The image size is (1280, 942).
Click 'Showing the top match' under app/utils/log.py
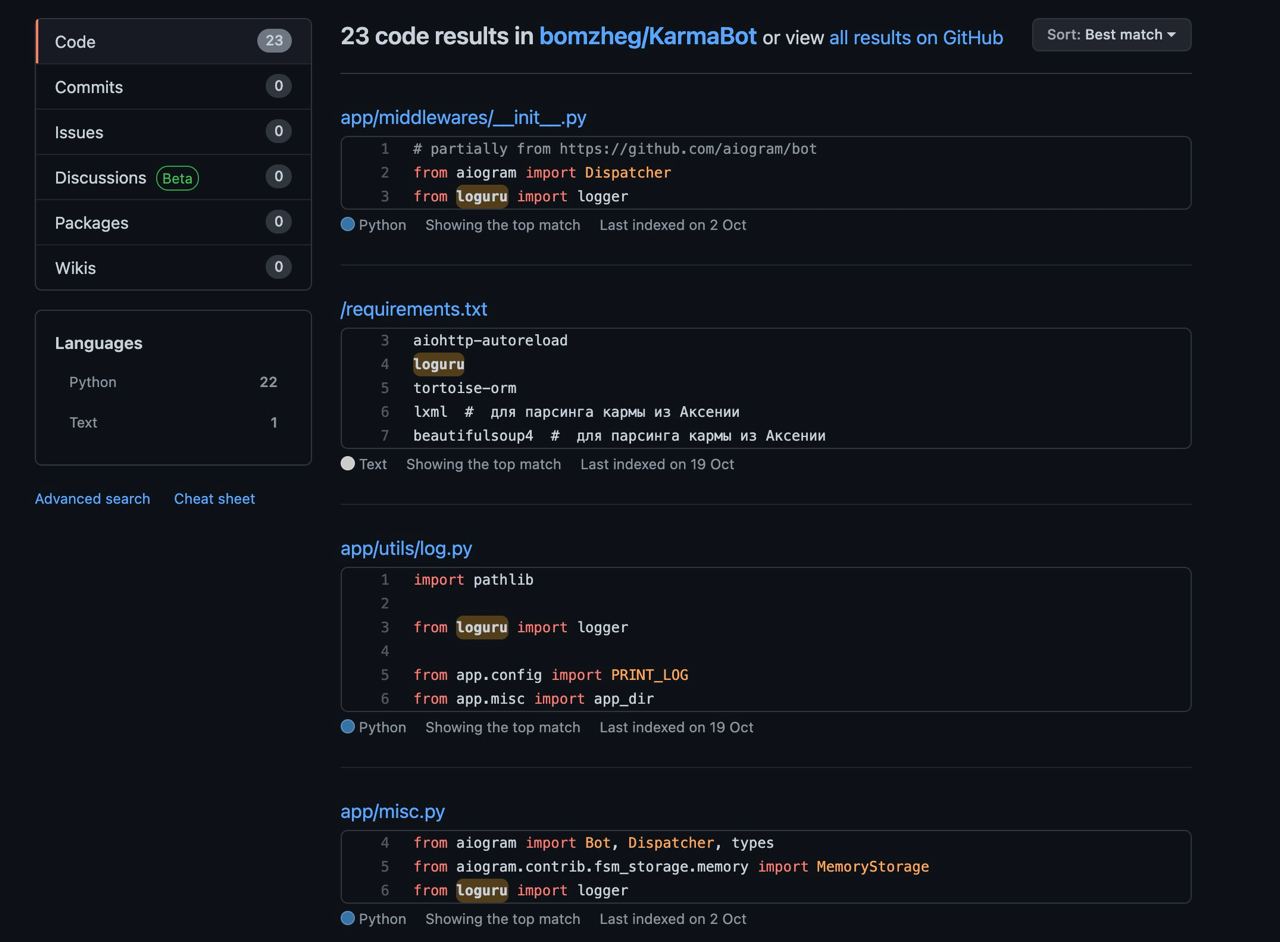tap(503, 727)
